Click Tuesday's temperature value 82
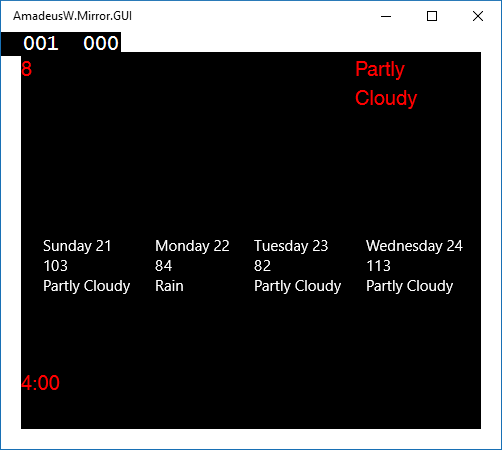 262,266
